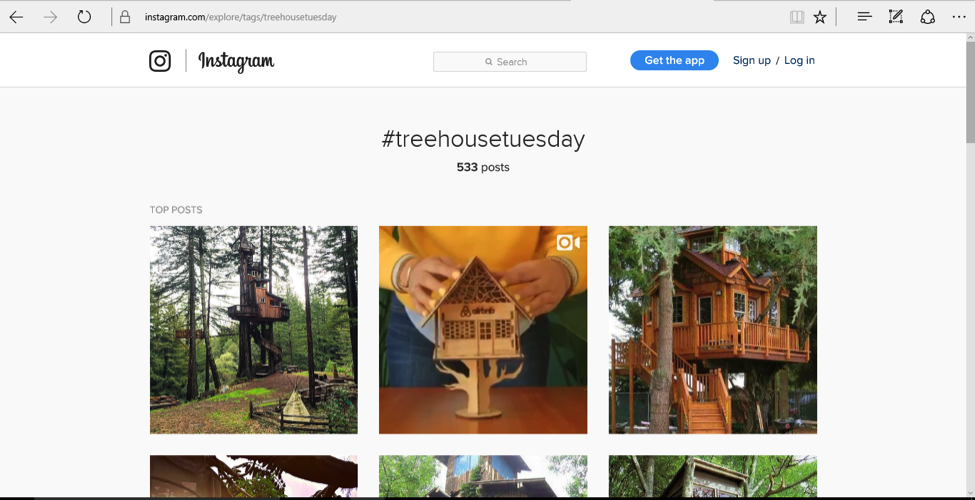Click the Get the app button
The height and width of the screenshot is (500, 975).
(674, 60)
